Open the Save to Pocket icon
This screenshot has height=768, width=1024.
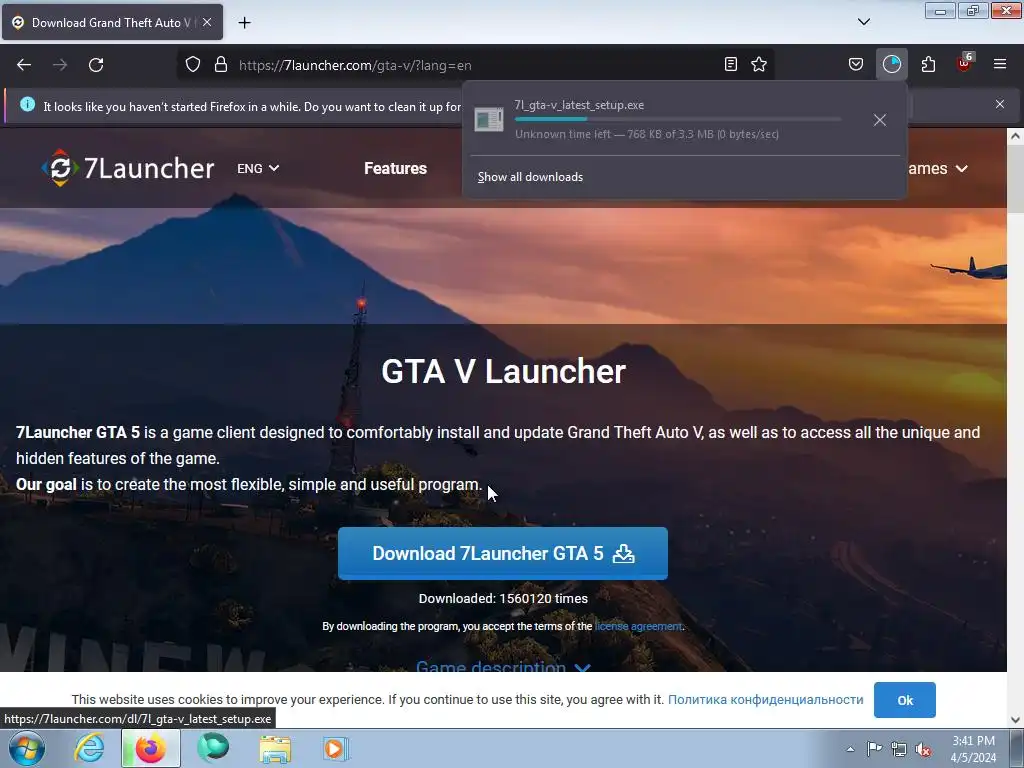(x=856, y=64)
